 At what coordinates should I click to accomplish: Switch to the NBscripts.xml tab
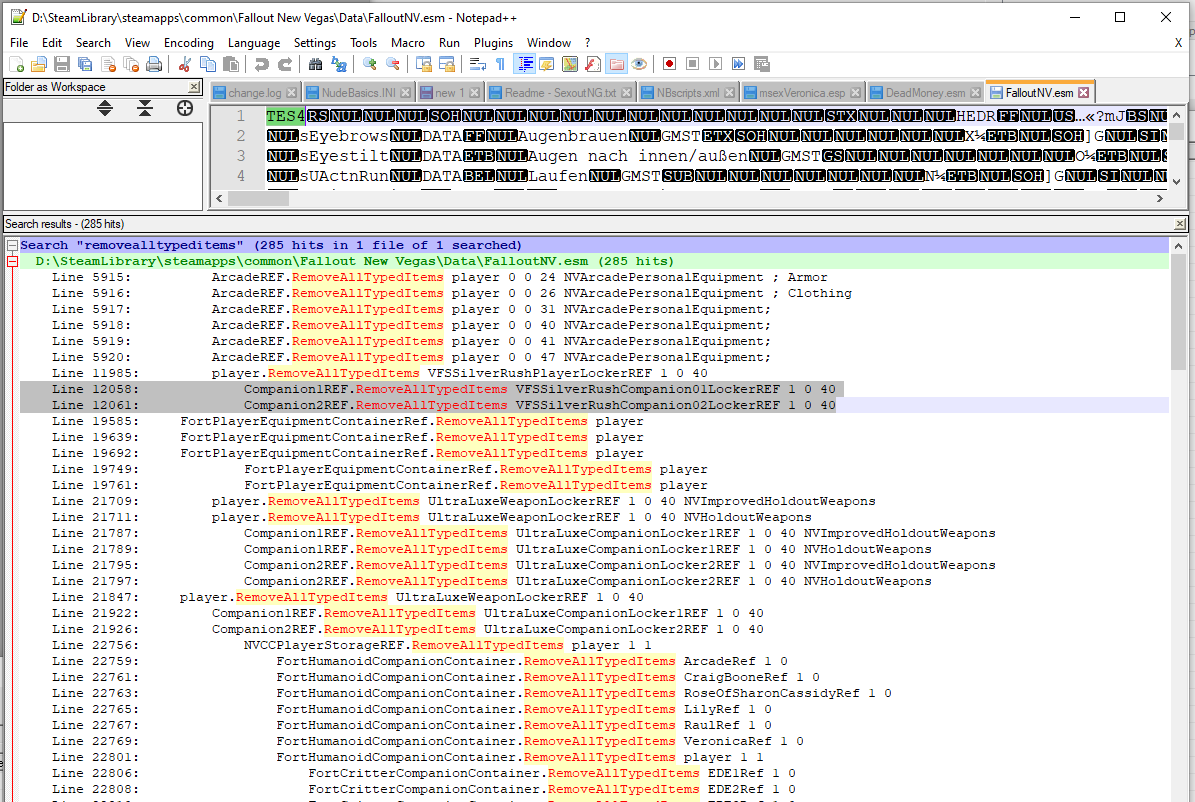click(x=687, y=93)
